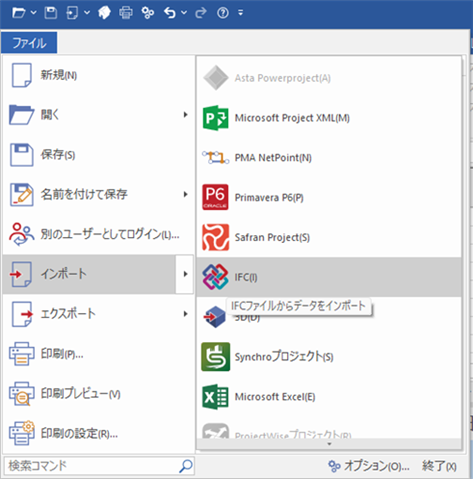Expand the undo history dropdown arrow

coord(184,13)
